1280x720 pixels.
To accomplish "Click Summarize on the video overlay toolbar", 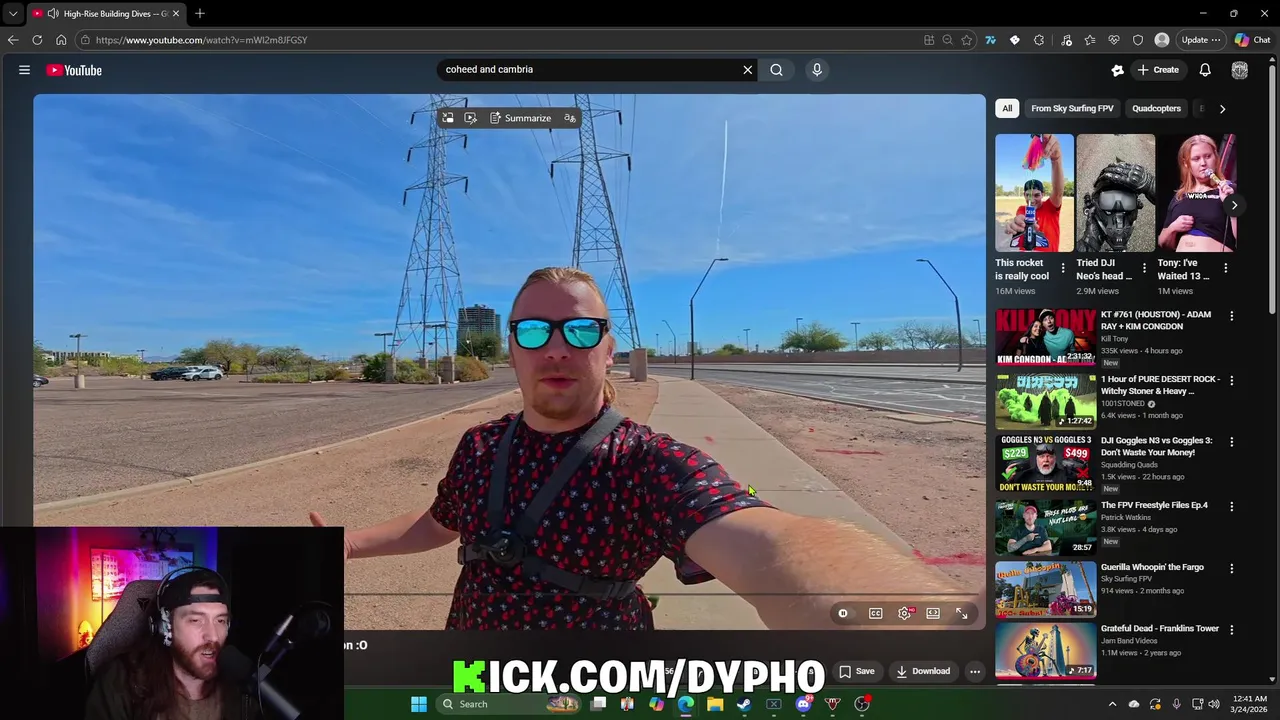I will click(x=520, y=118).
